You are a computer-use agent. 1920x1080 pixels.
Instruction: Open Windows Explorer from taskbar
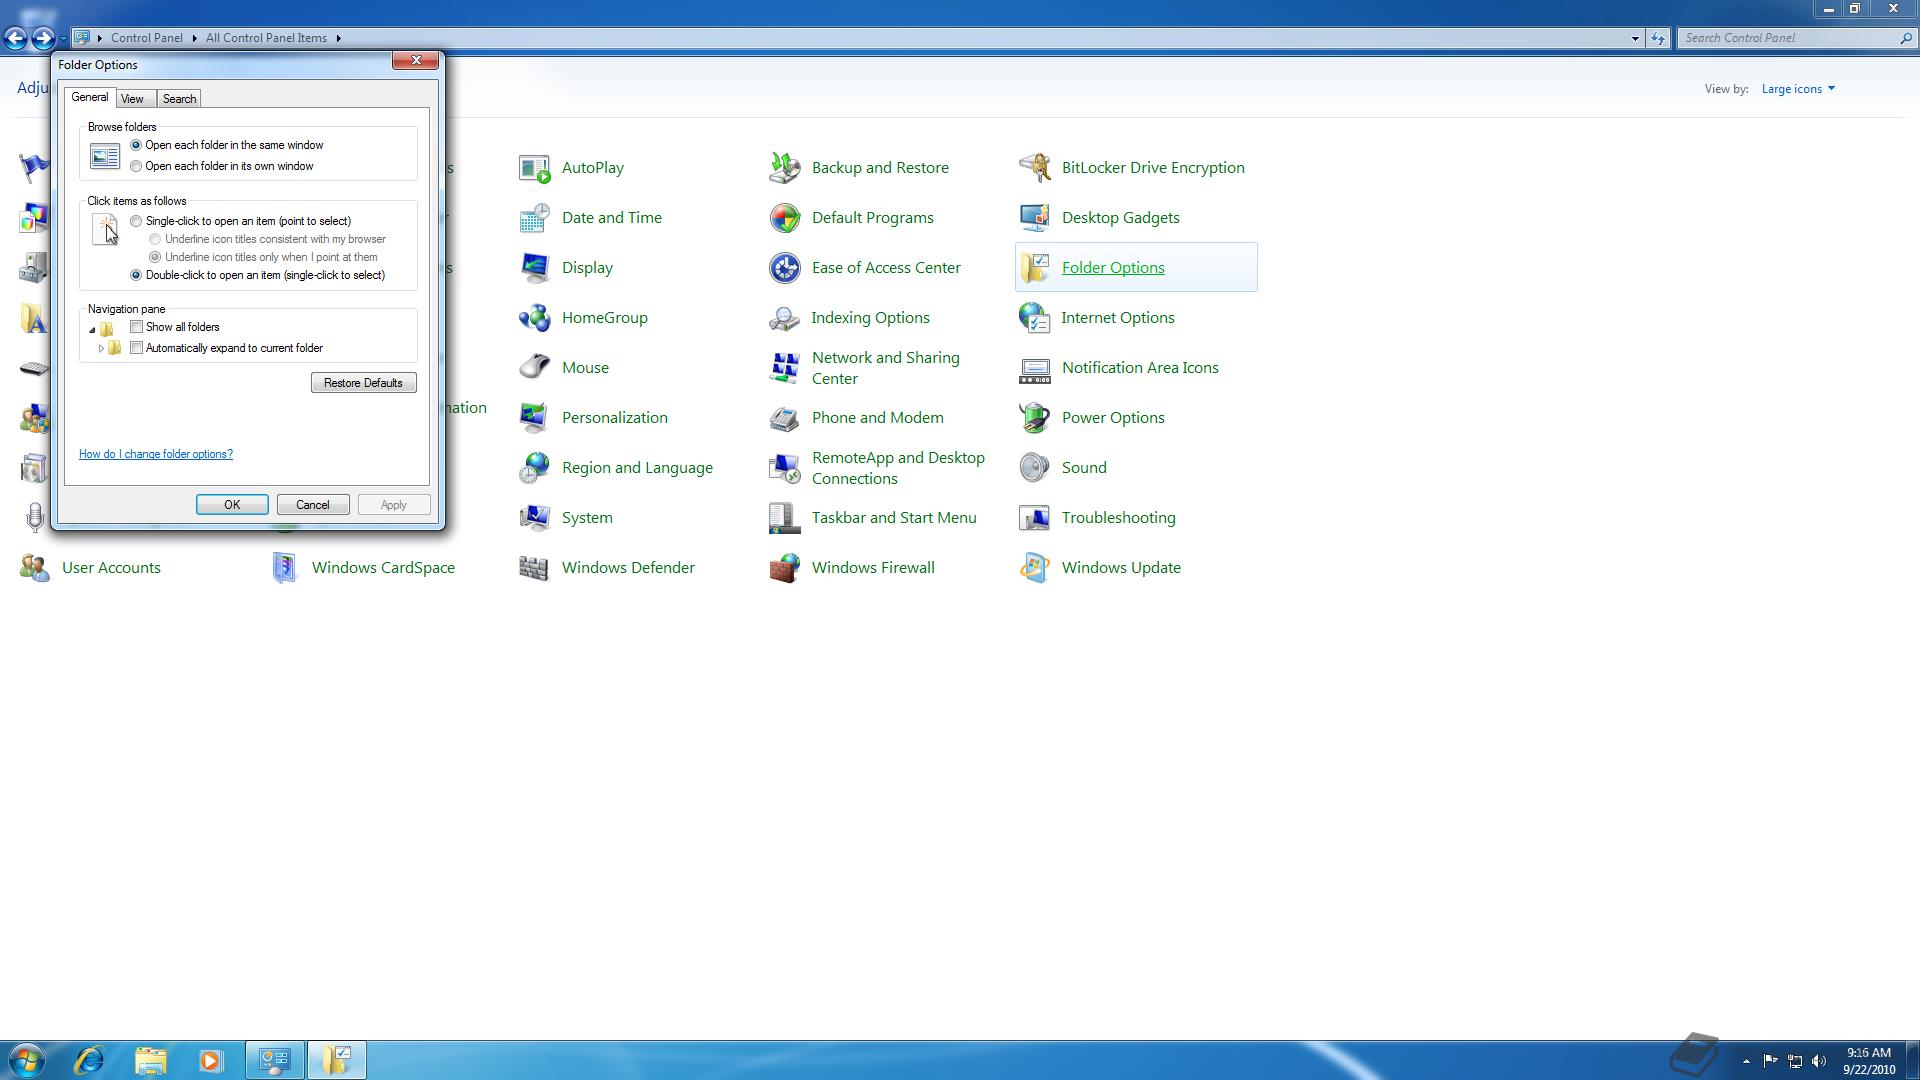(x=150, y=1060)
